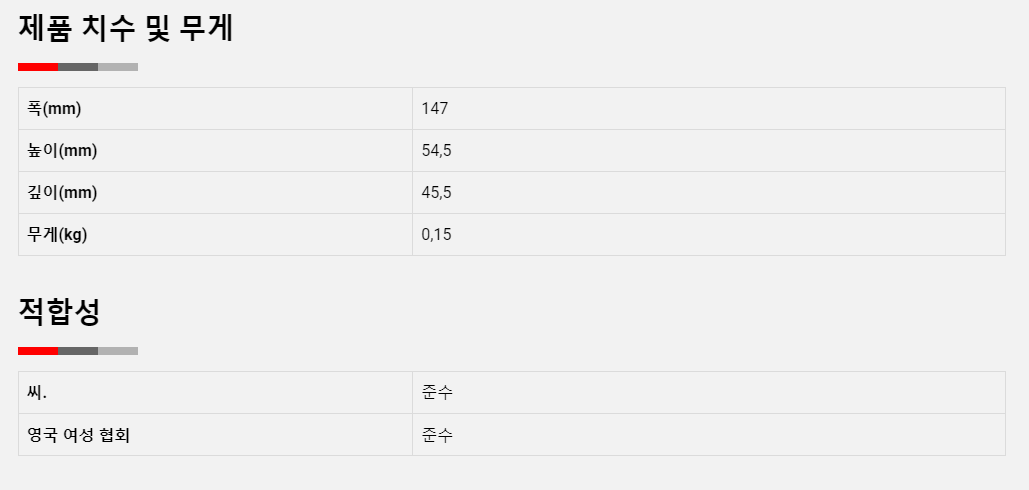The width and height of the screenshot is (1029, 490).
Task: Click the 깊이(mm) label cell
Action: (x=215, y=193)
